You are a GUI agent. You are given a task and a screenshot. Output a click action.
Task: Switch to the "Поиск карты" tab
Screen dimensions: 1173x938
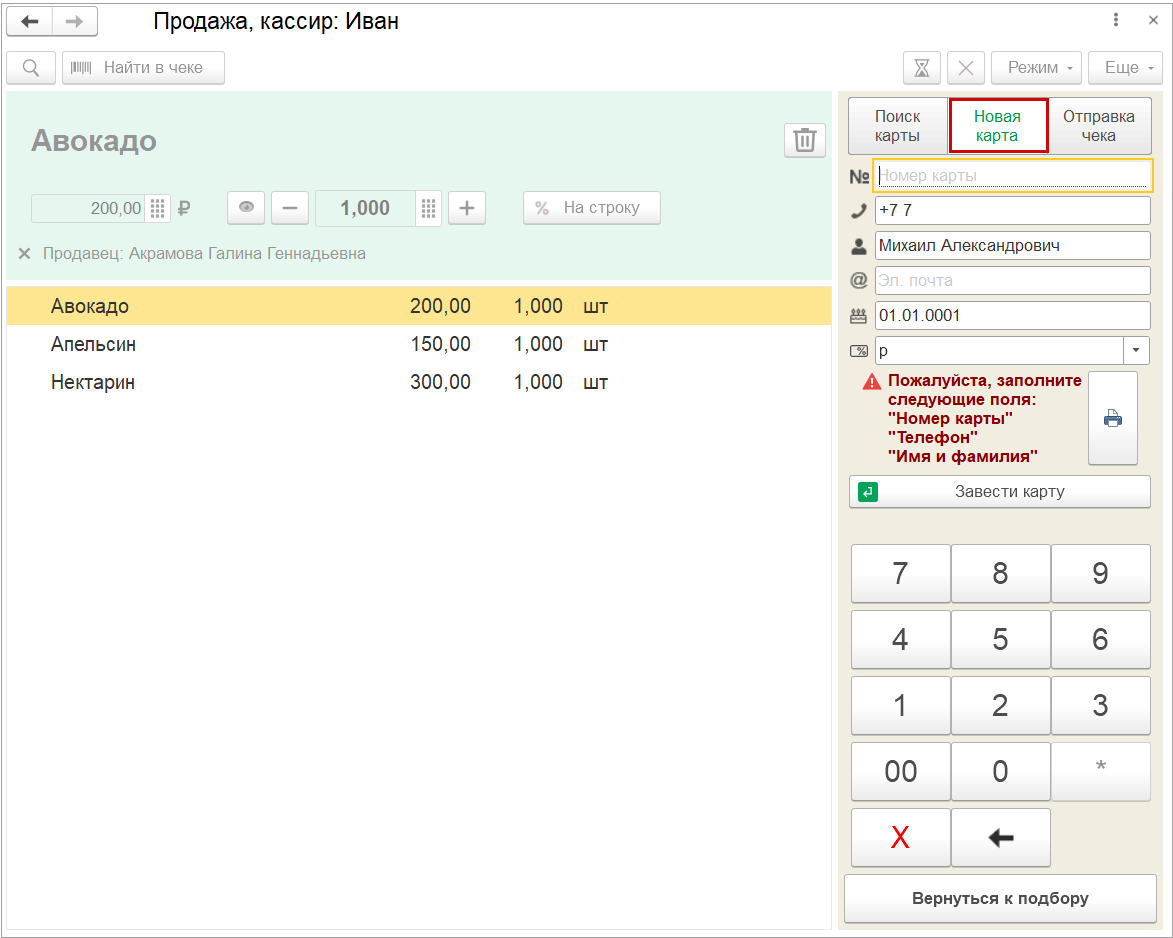898,126
